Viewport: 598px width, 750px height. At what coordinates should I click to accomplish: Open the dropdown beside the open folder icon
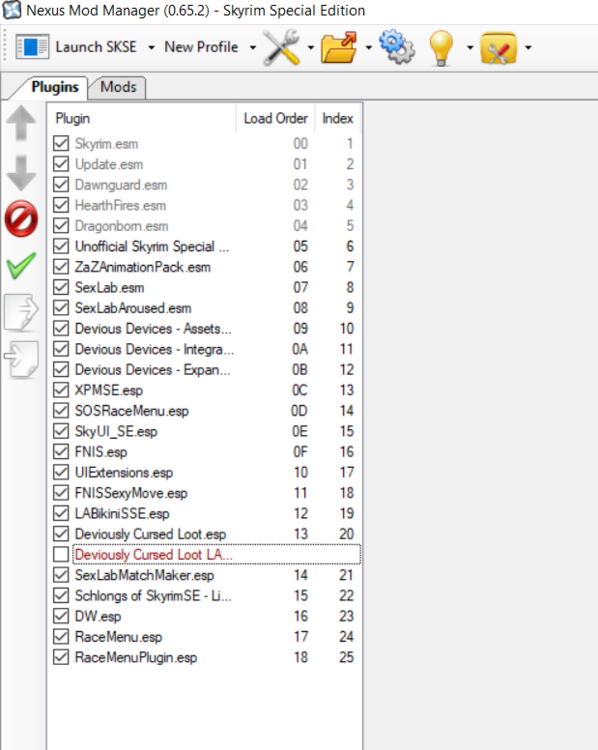pyautogui.click(x=368, y=47)
